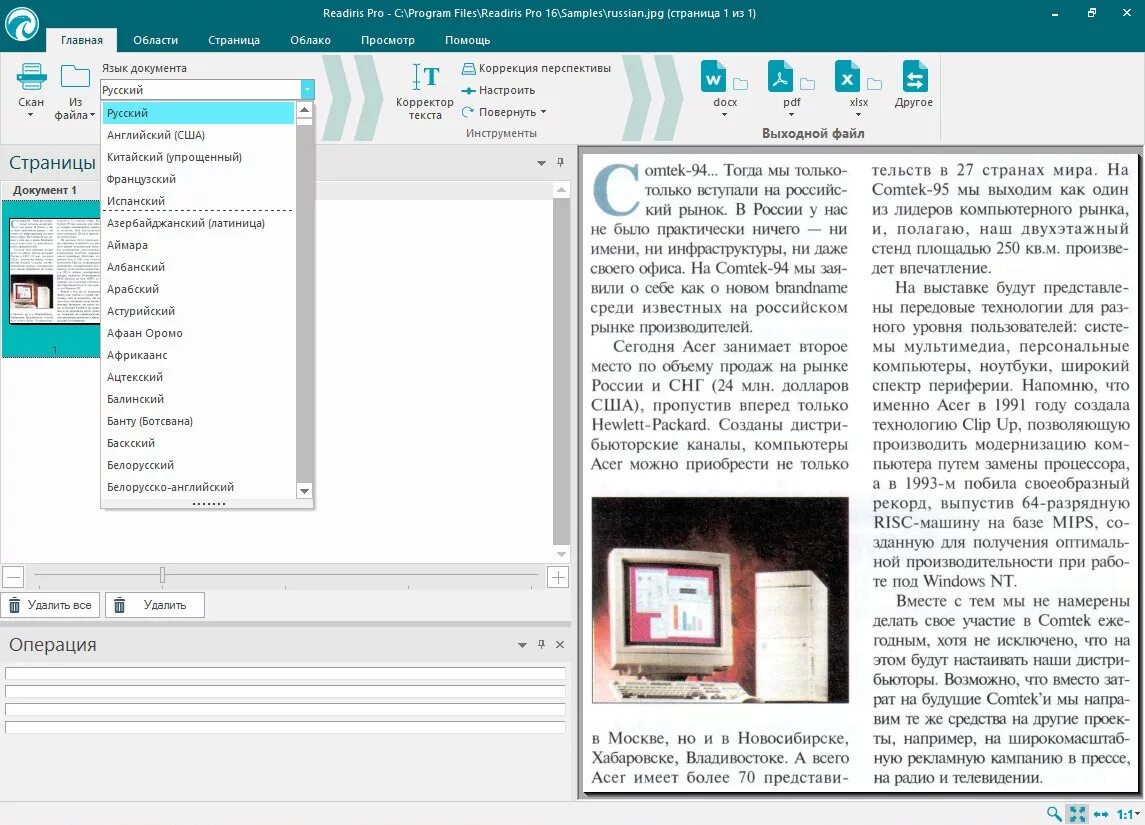The height and width of the screenshot is (825, 1145).
Task: Select Английский (США) language
Action: (198, 135)
